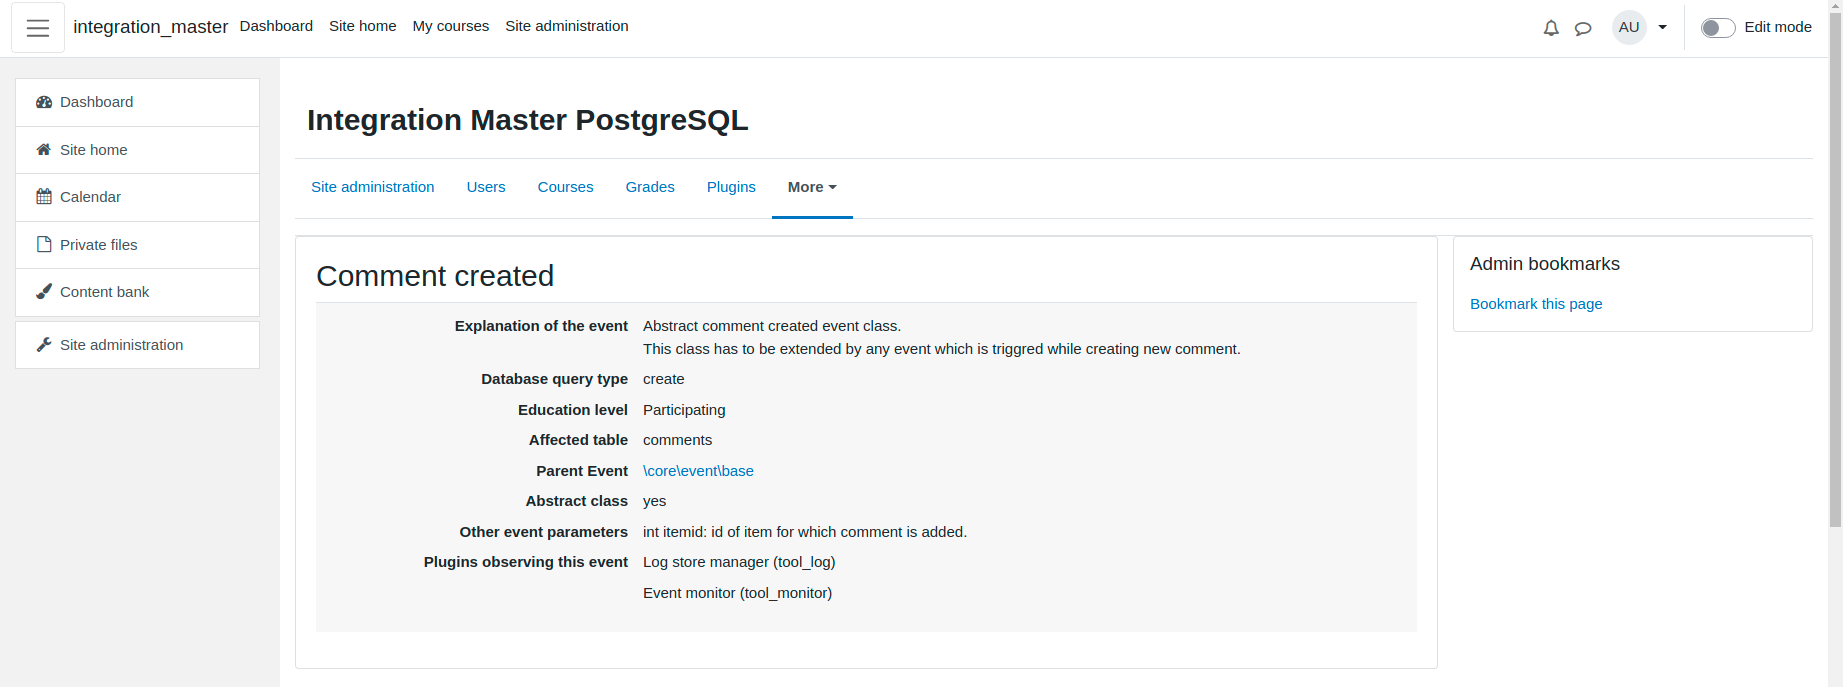Screen dimensions: 1843x687
Task: Click the 'yes' abstract class value
Action: tap(654, 501)
